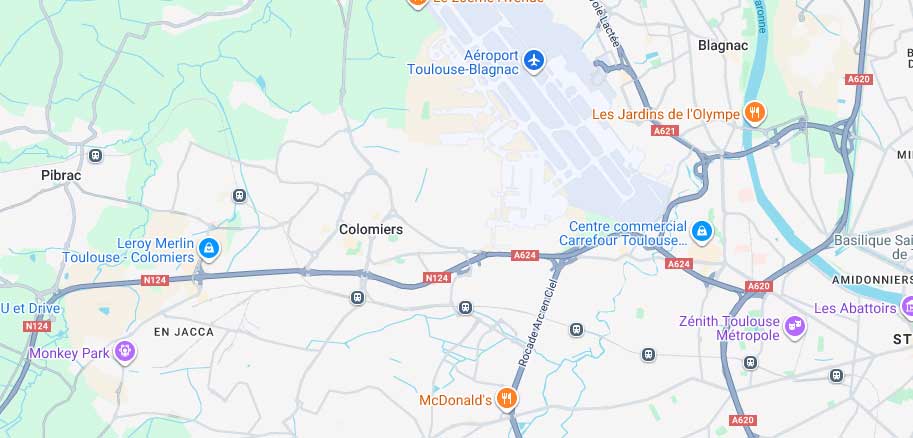Click the A621 road shield
The width and height of the screenshot is (913, 438).
tap(665, 131)
